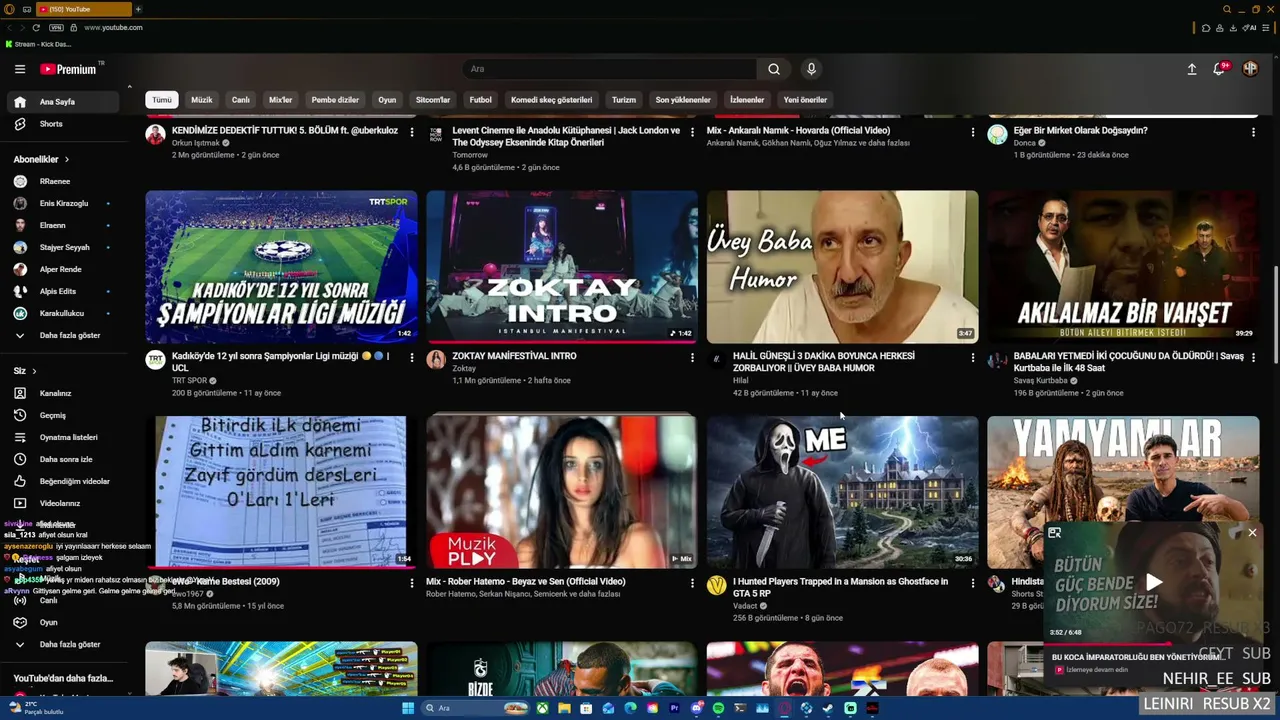This screenshot has width=1280, height=720.
Task: Select the Yeni öneriler chip
Action: (x=805, y=100)
